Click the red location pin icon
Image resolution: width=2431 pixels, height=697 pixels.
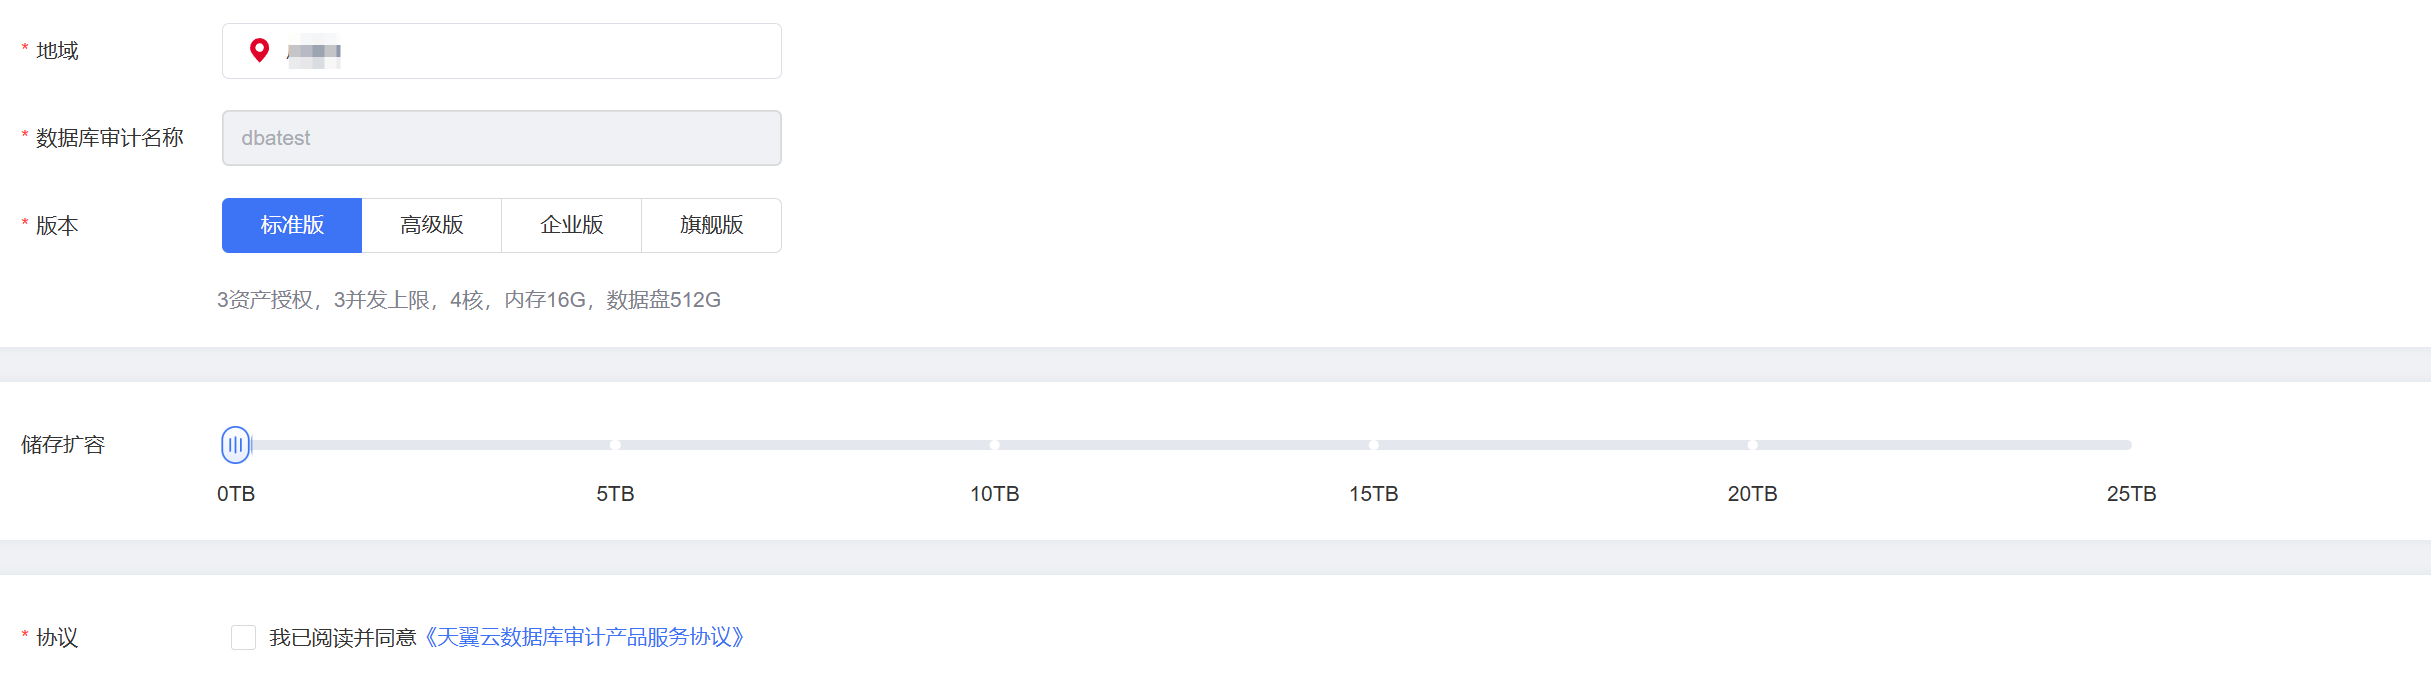259,50
